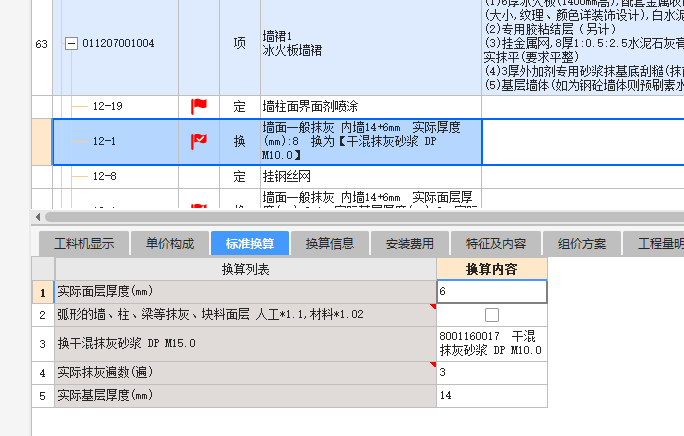The image size is (684, 436).
Task: Select quota code 12-1 row
Action: click(x=104, y=141)
